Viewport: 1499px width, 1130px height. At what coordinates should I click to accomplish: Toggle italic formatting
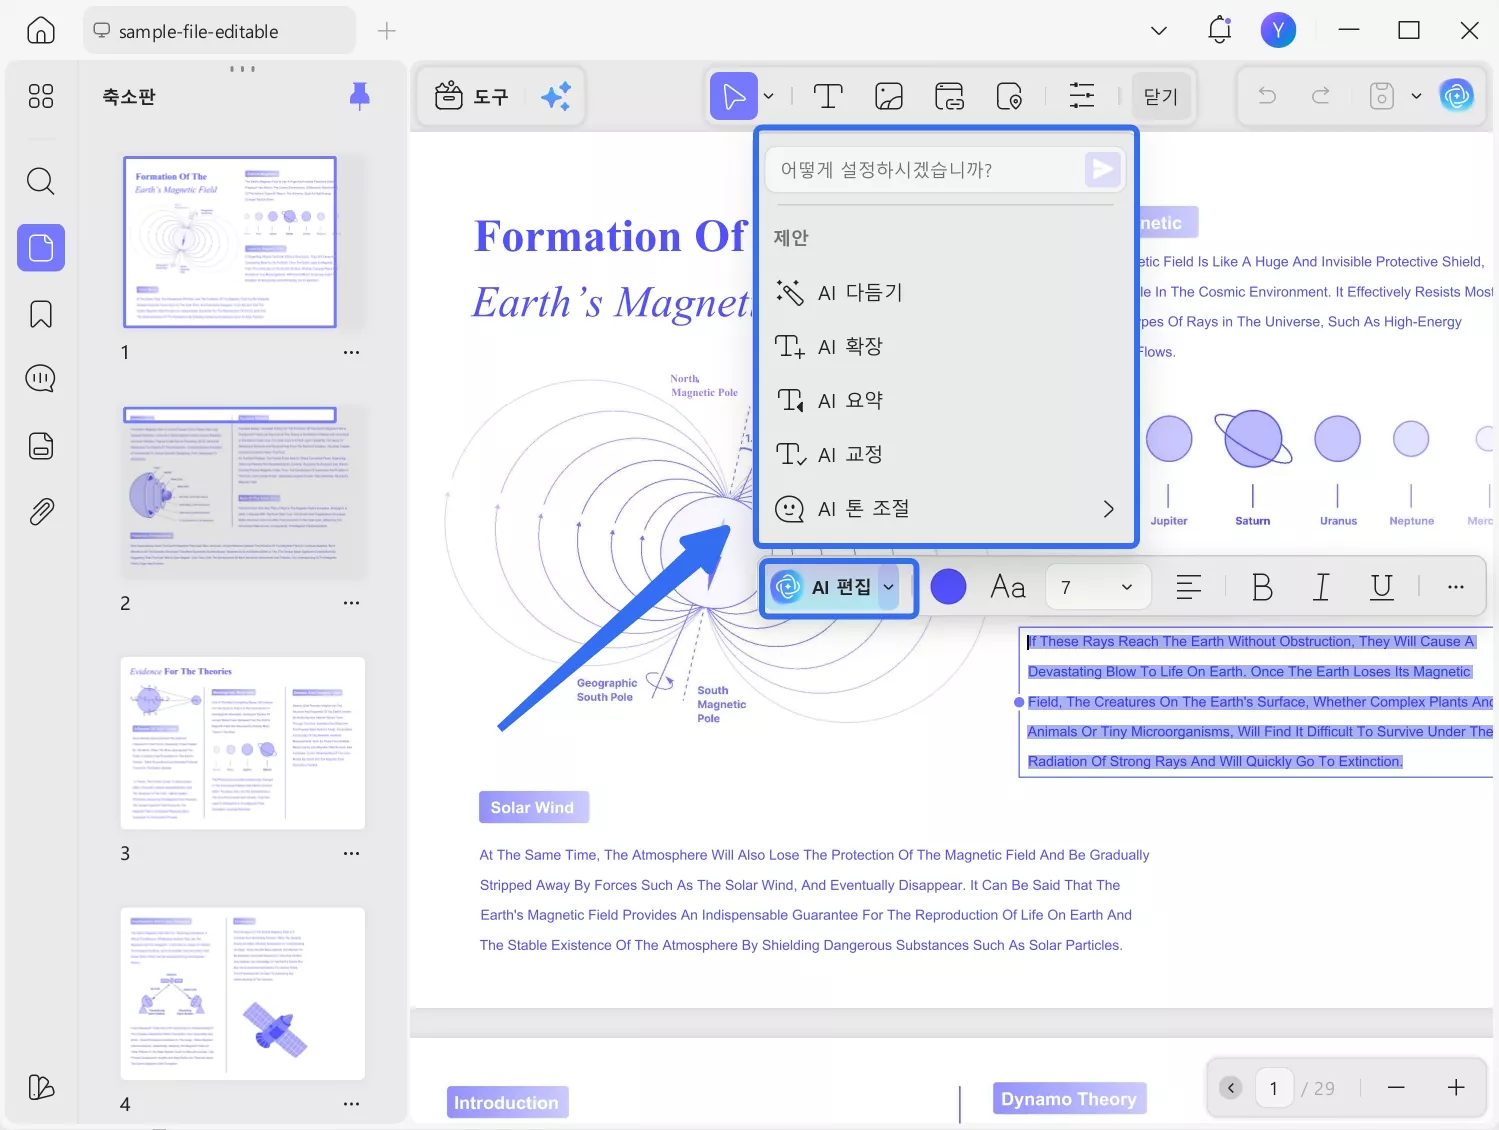(1322, 587)
